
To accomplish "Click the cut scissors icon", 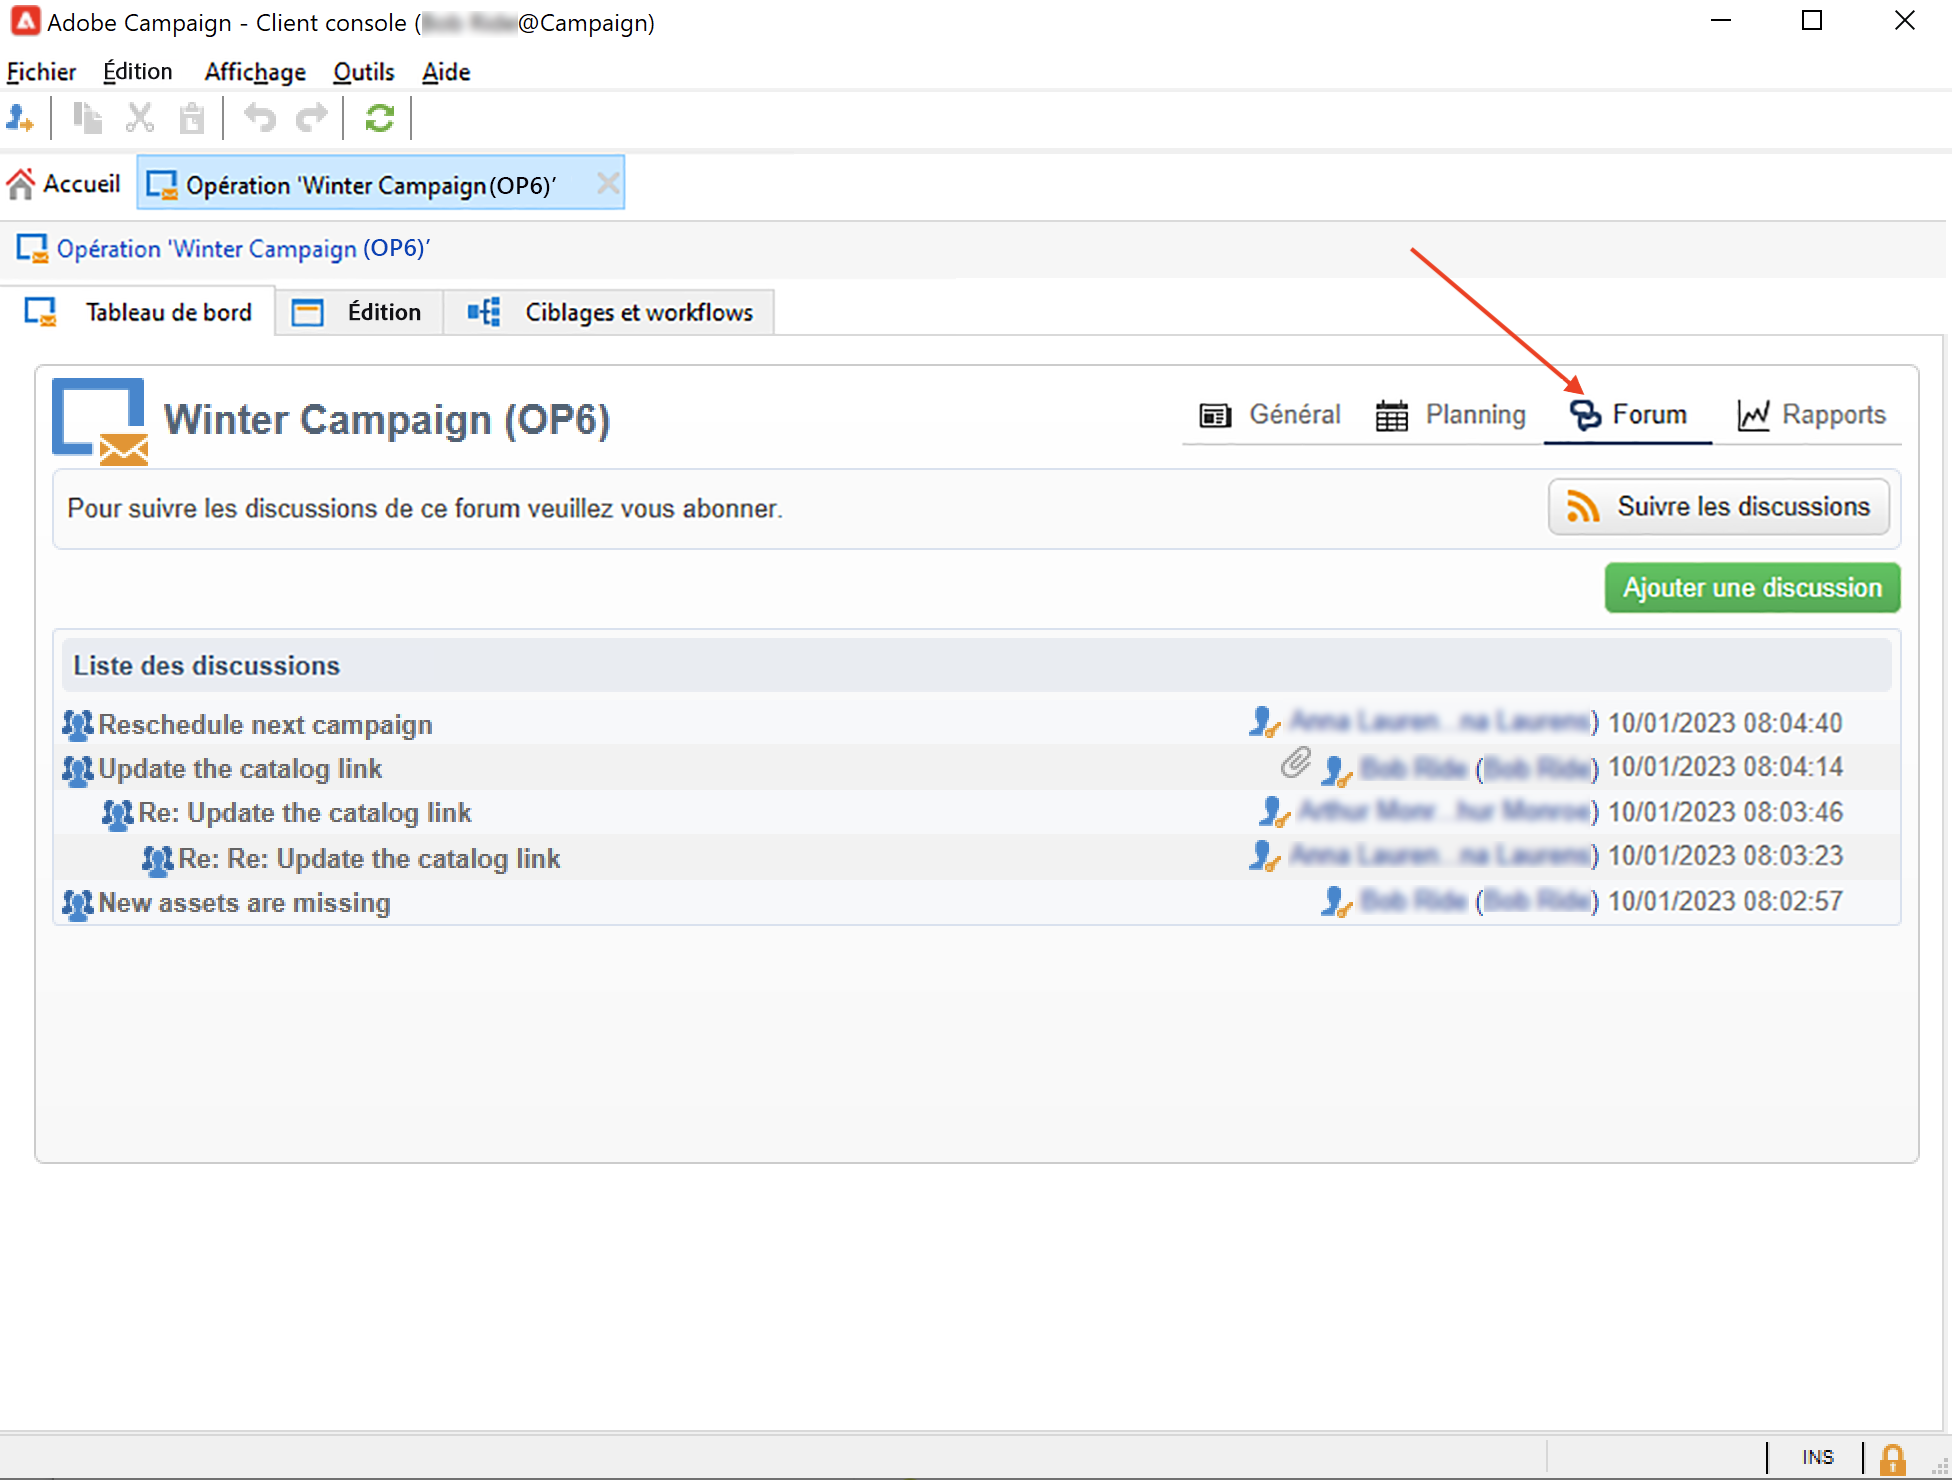I will [140, 119].
